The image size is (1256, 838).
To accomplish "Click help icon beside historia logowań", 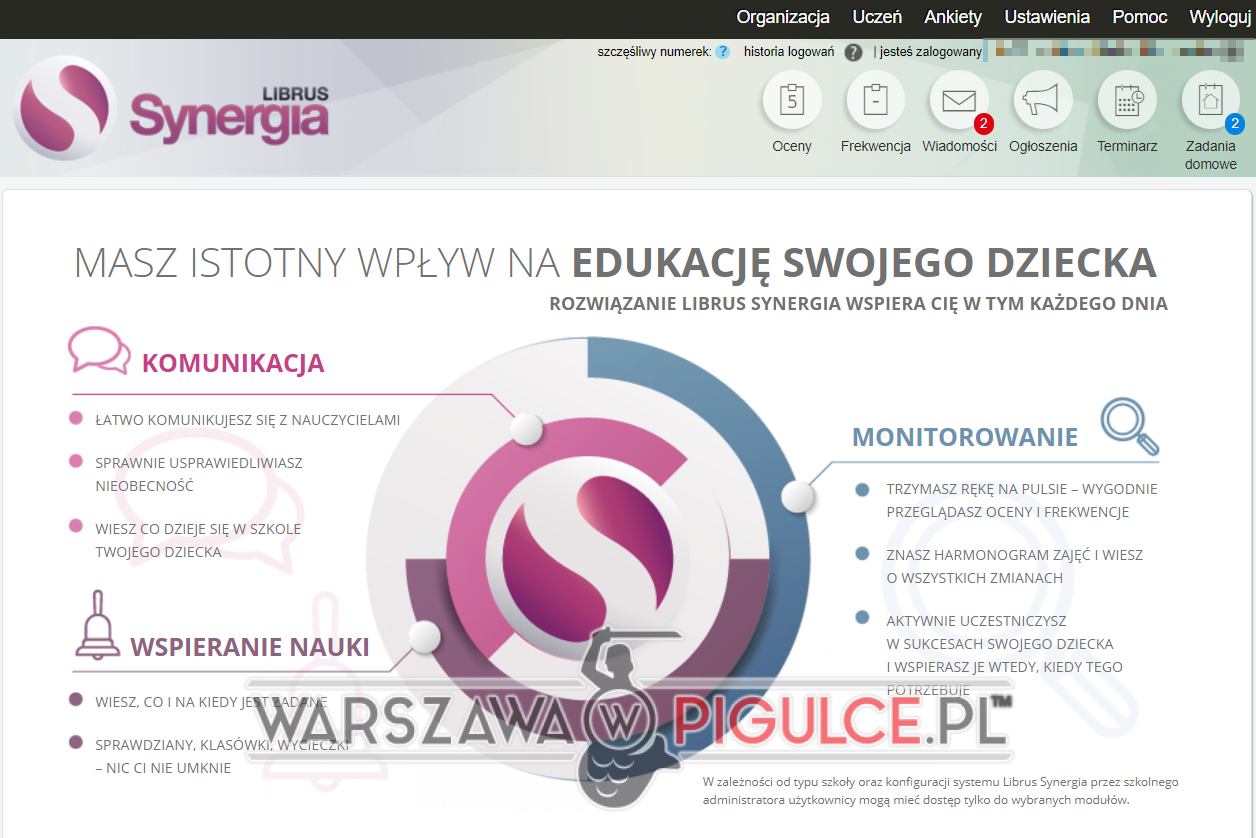I will click(x=853, y=52).
